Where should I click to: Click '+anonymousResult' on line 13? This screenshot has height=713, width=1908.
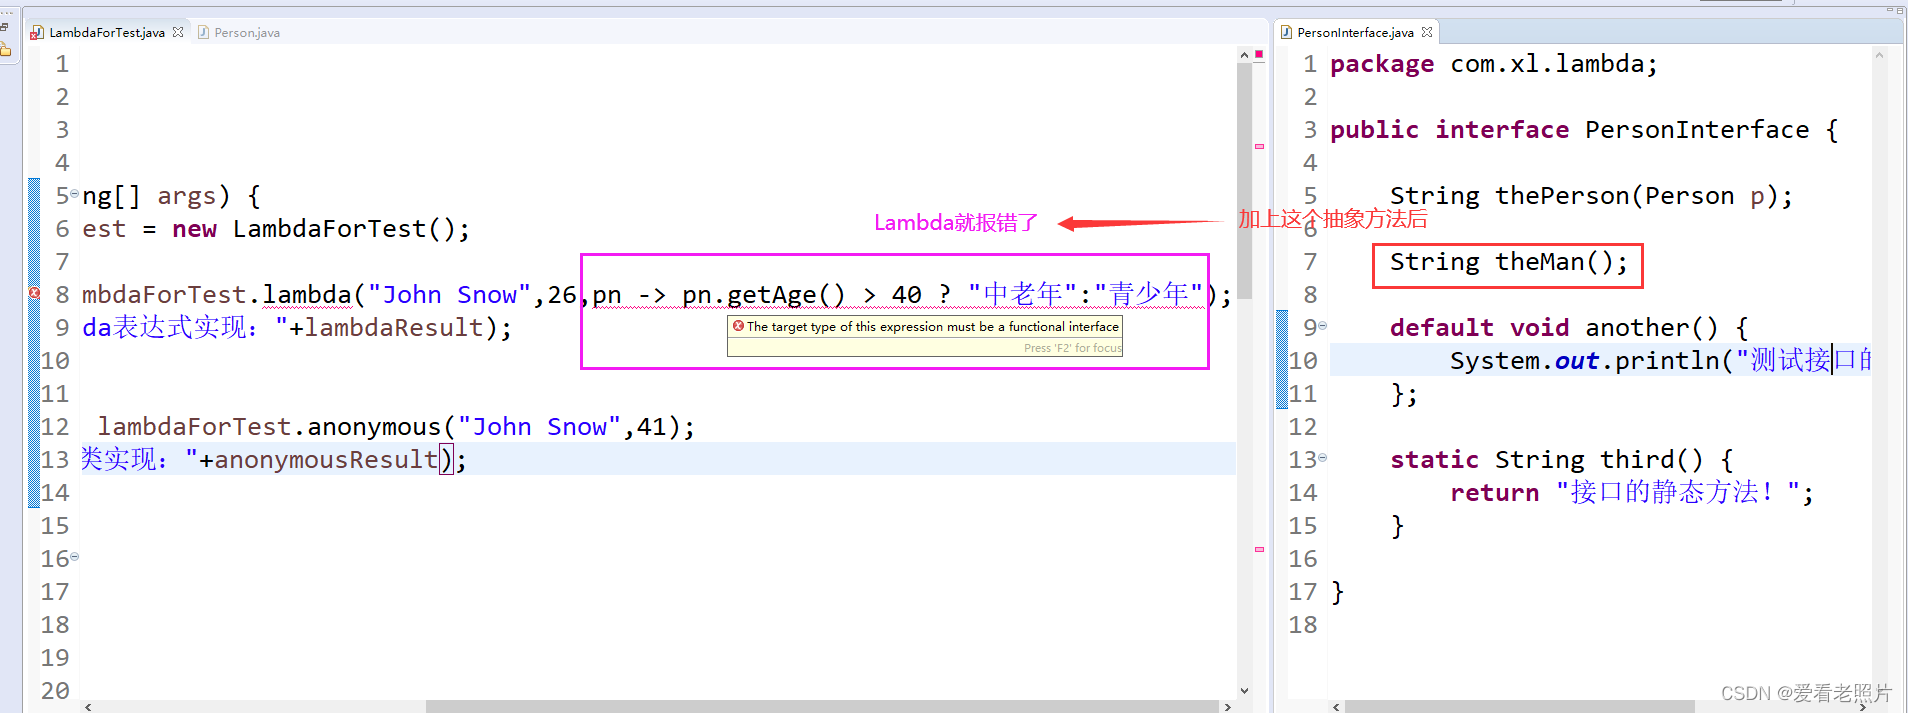pyautogui.click(x=319, y=460)
